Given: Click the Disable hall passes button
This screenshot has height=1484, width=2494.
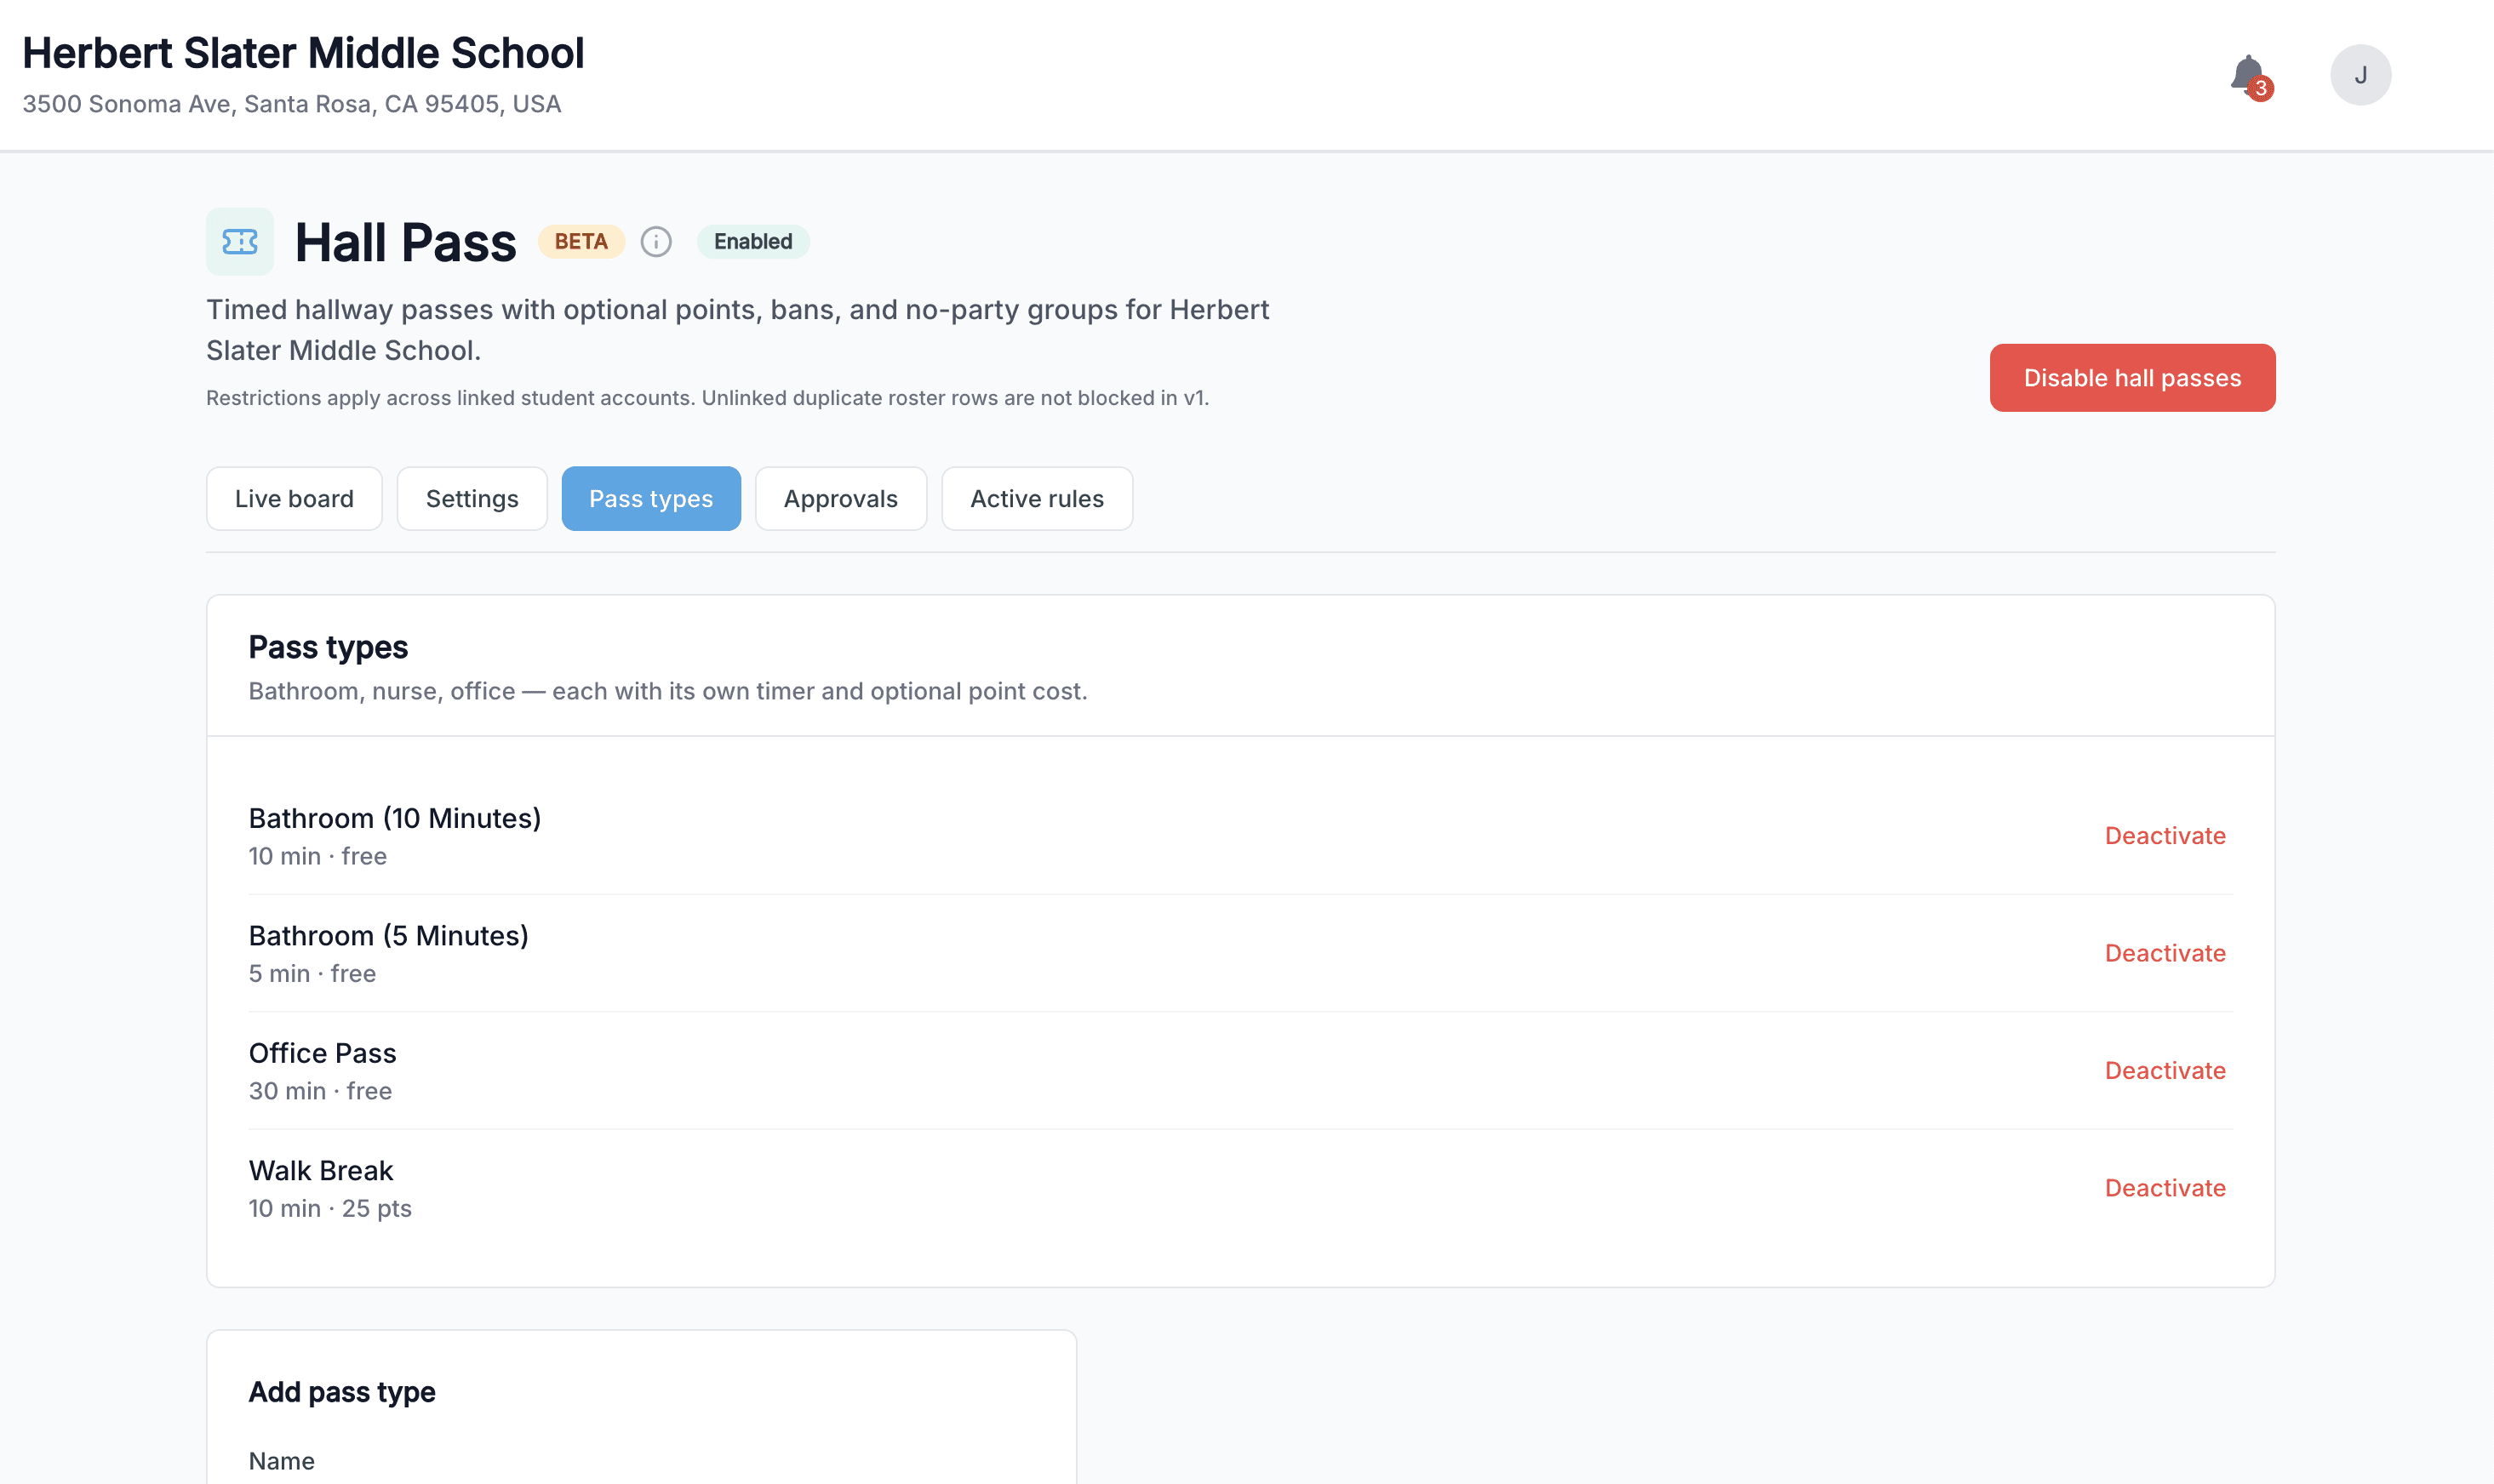Looking at the screenshot, I should 2132,378.
